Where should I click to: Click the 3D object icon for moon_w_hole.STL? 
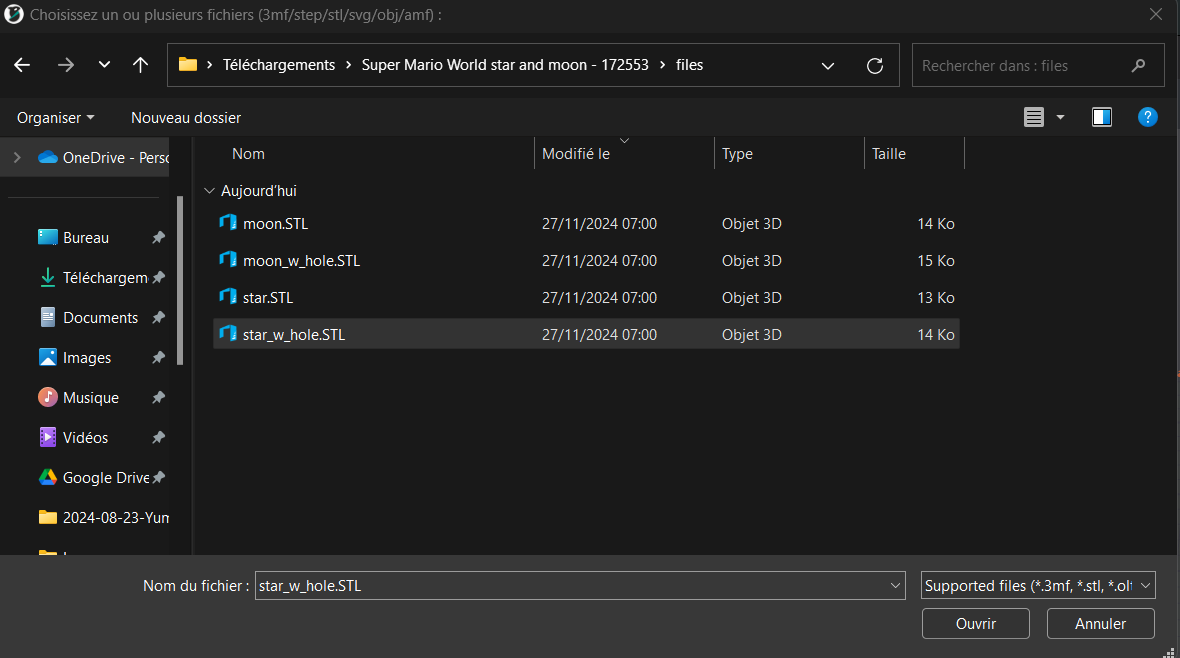click(x=228, y=259)
